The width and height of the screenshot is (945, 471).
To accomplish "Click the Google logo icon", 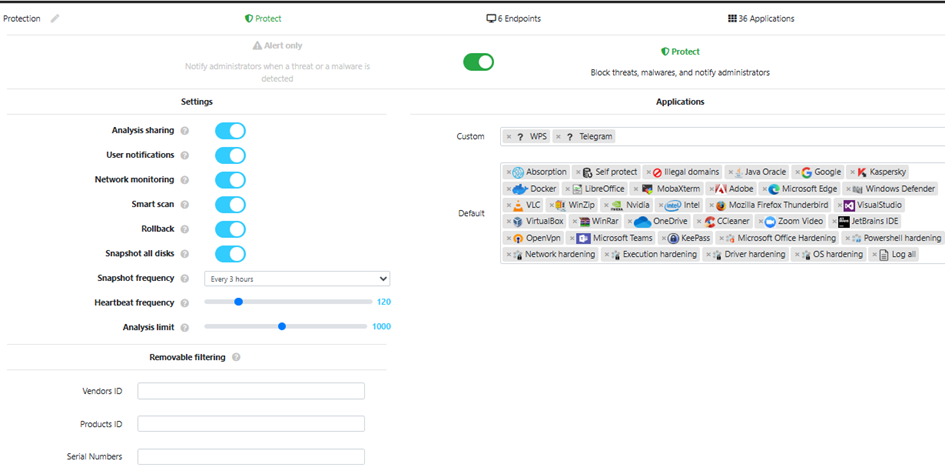I will (806, 172).
